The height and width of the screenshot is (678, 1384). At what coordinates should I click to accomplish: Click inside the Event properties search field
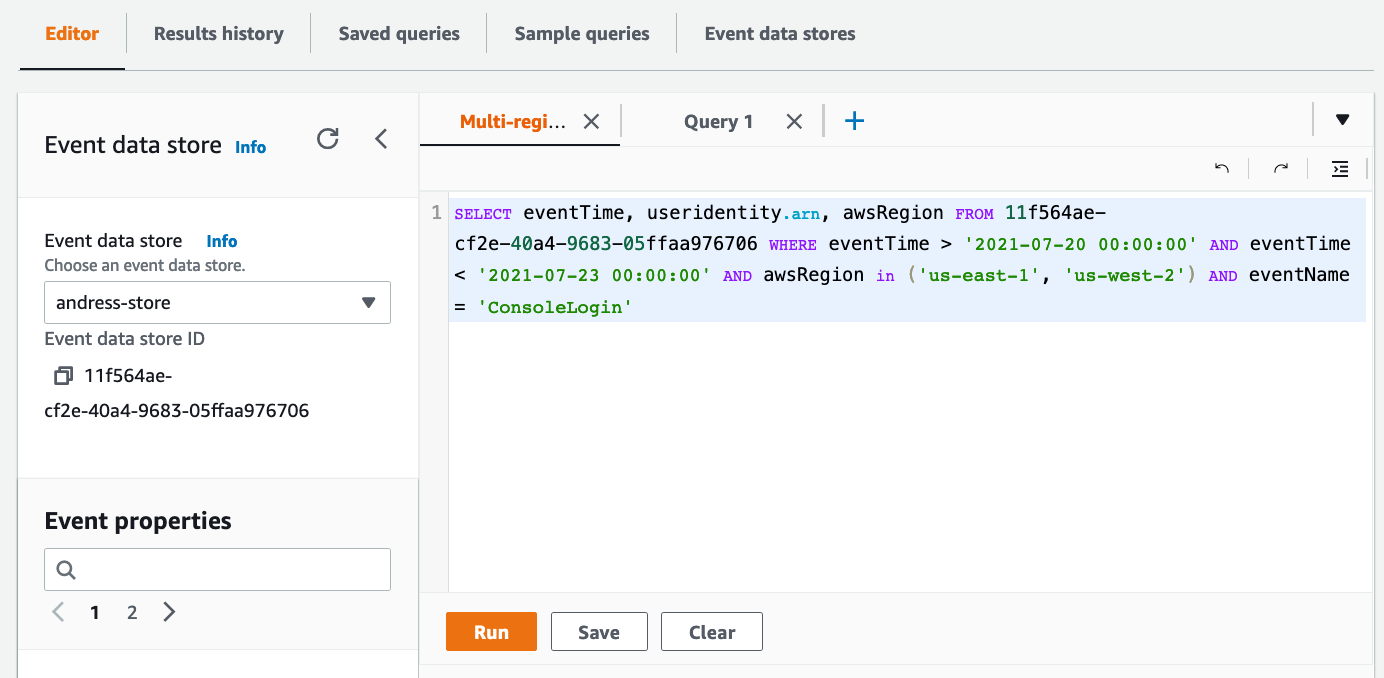(217, 569)
